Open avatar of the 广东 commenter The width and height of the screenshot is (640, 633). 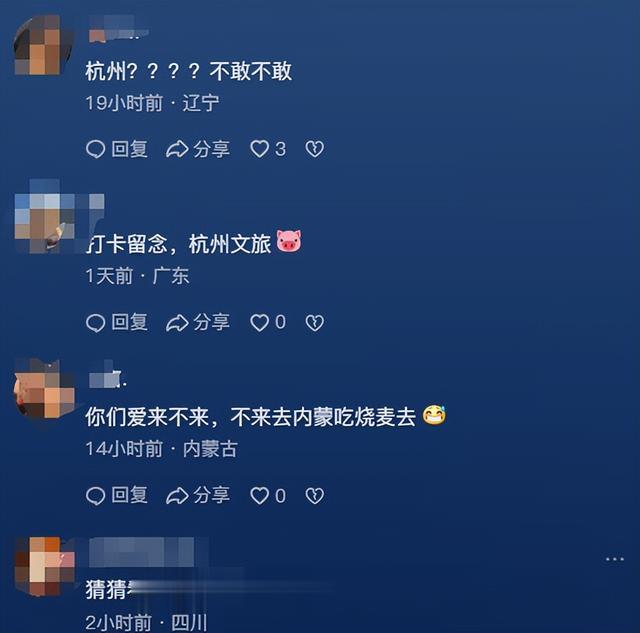(44, 216)
